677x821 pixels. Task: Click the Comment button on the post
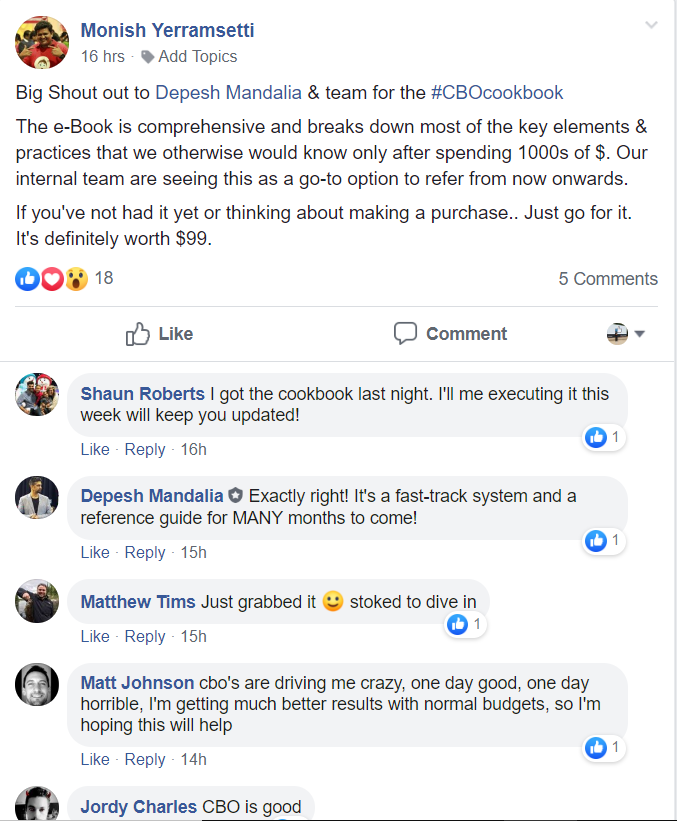coord(450,334)
